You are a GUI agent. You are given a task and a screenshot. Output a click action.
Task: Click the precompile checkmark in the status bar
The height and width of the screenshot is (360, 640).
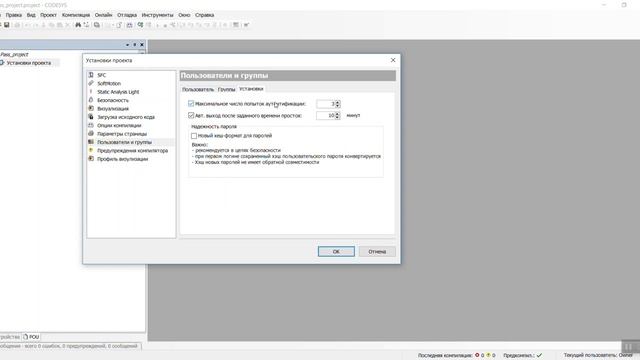pos(539,355)
